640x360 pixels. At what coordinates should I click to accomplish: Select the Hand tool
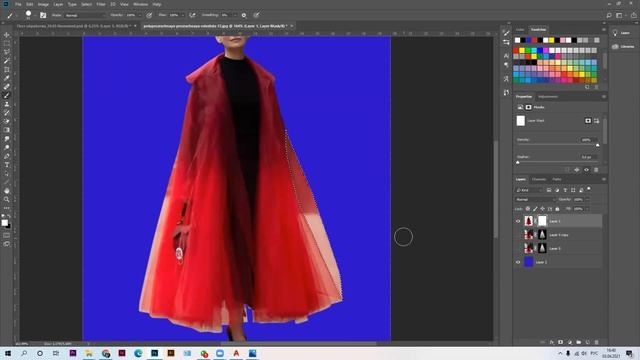[x=7, y=191]
